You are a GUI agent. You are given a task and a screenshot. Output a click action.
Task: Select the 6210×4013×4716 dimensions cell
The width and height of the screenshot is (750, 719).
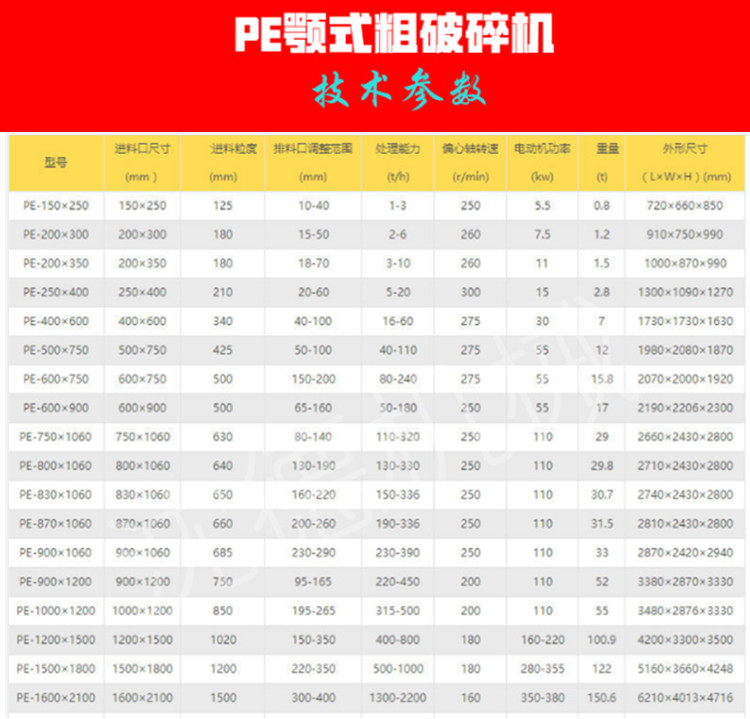[x=684, y=697]
